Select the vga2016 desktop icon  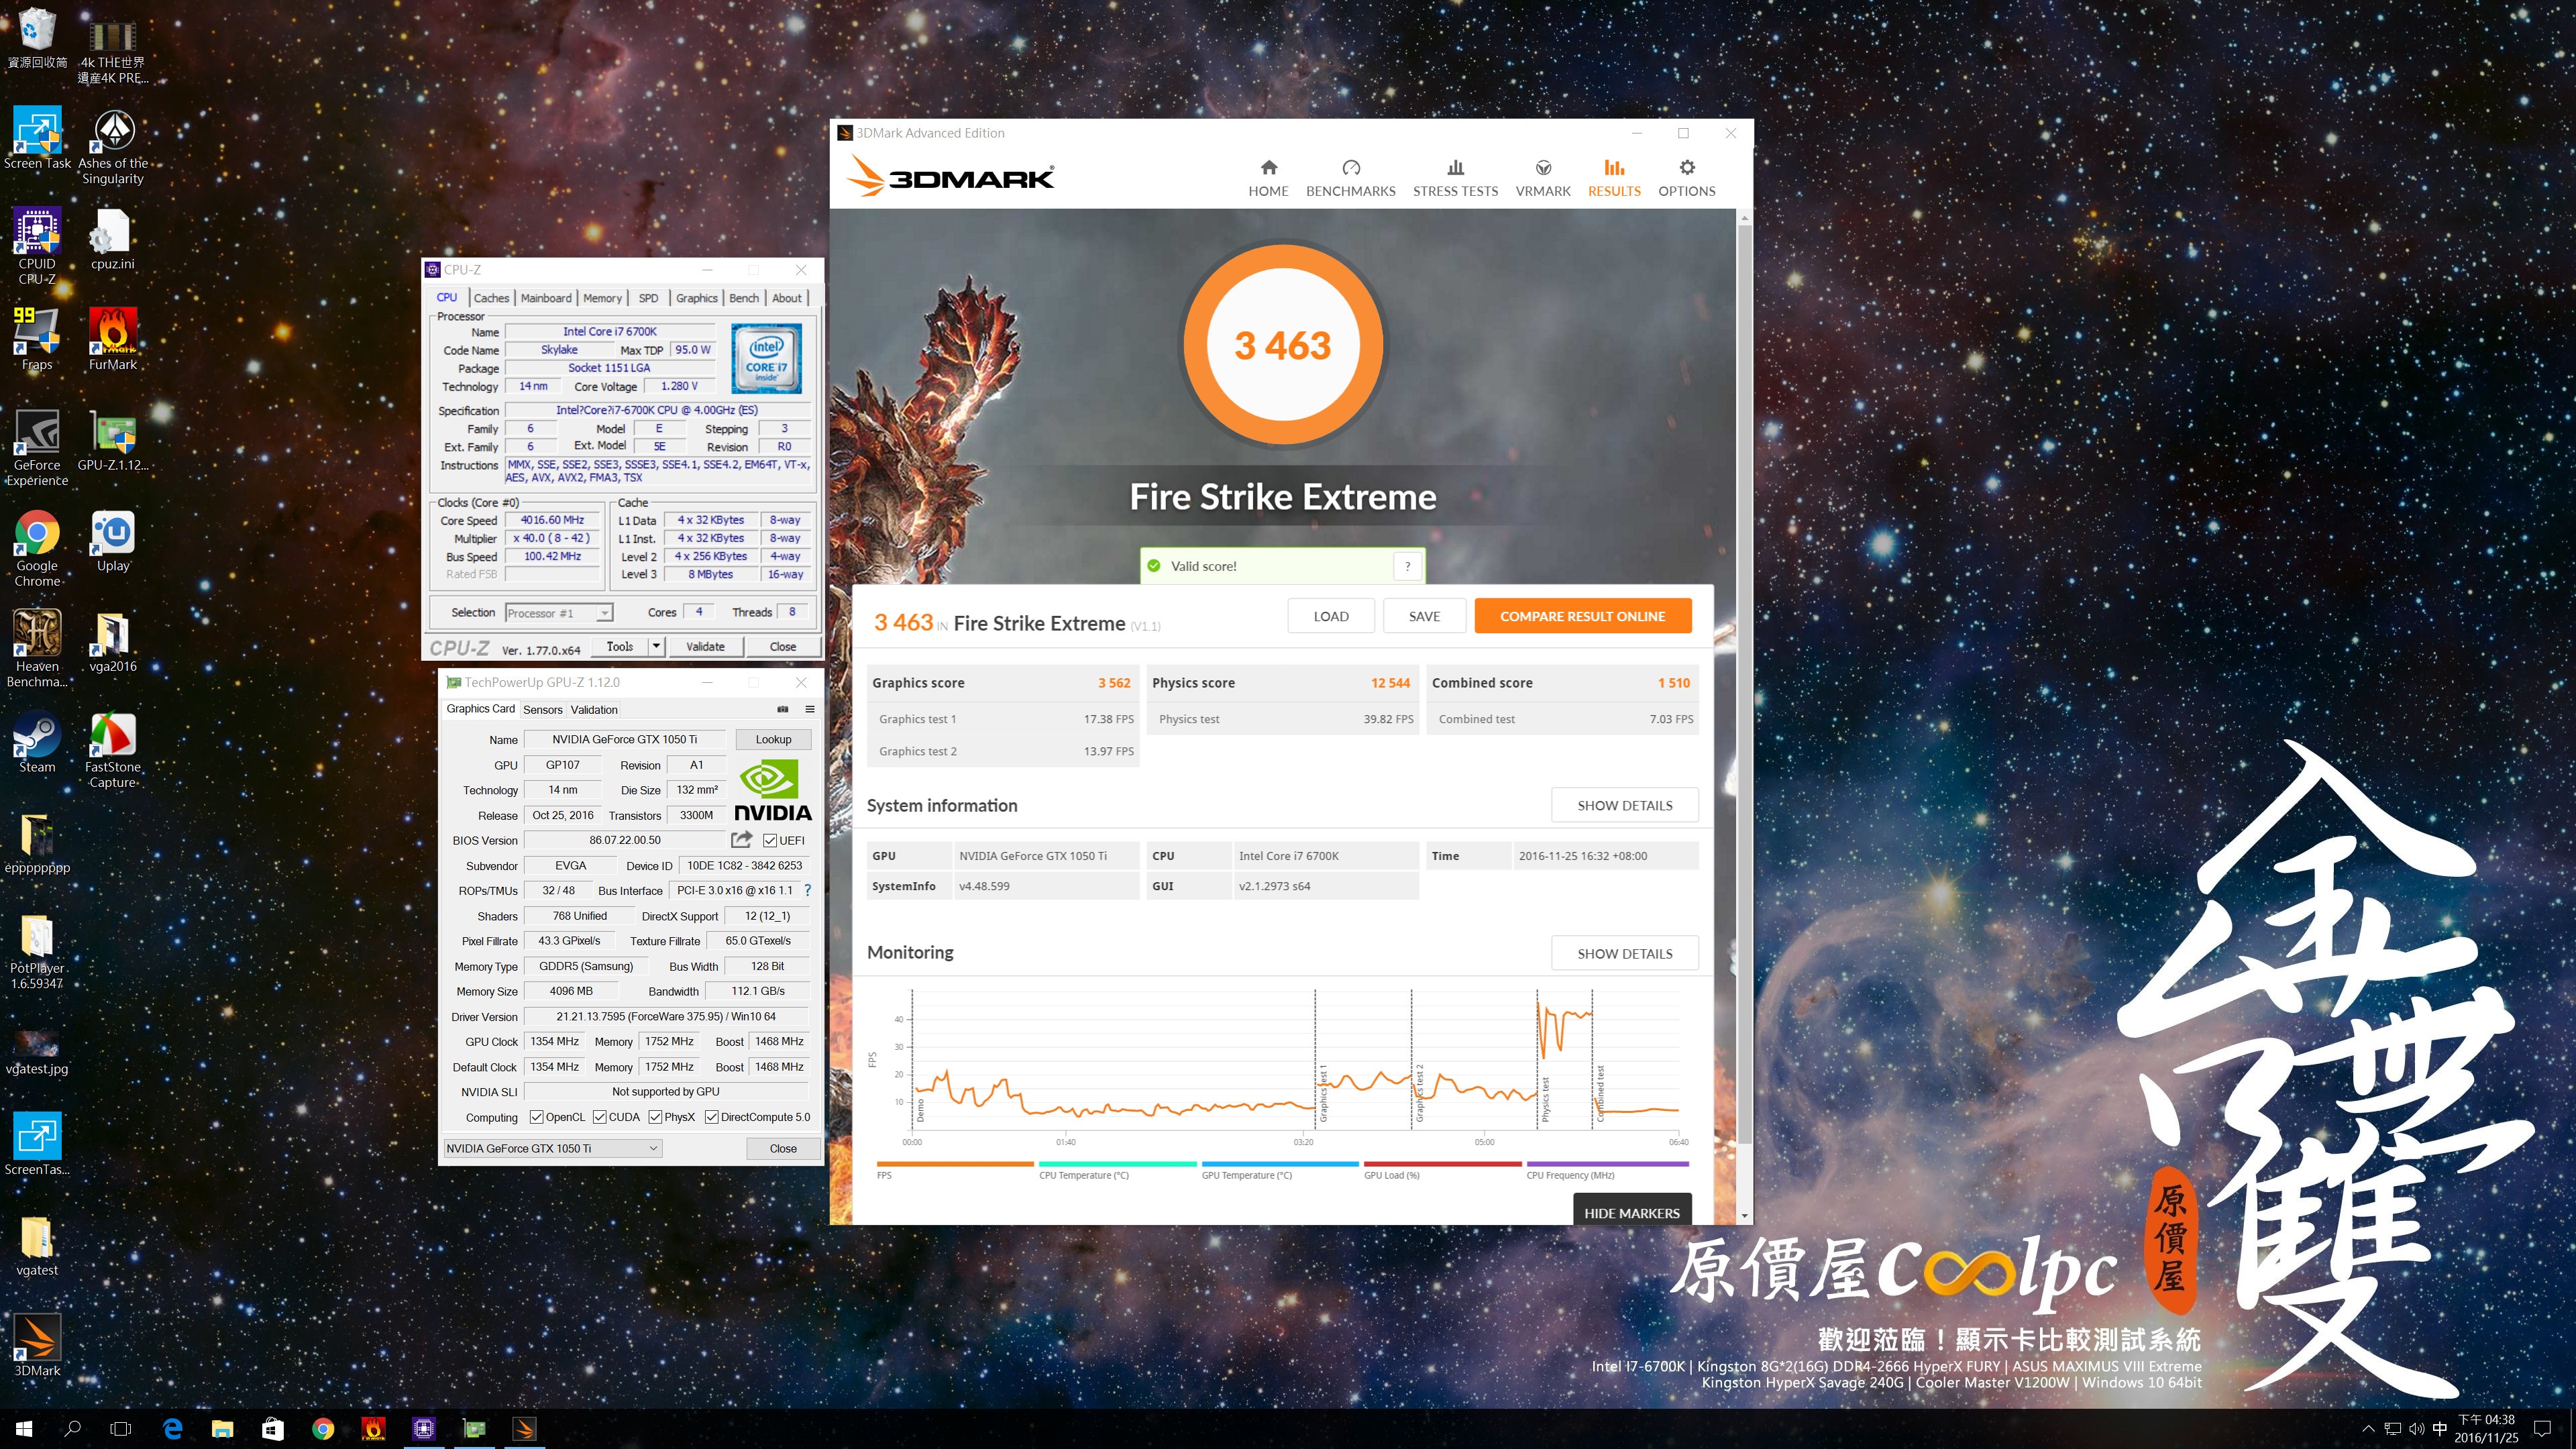click(x=113, y=642)
